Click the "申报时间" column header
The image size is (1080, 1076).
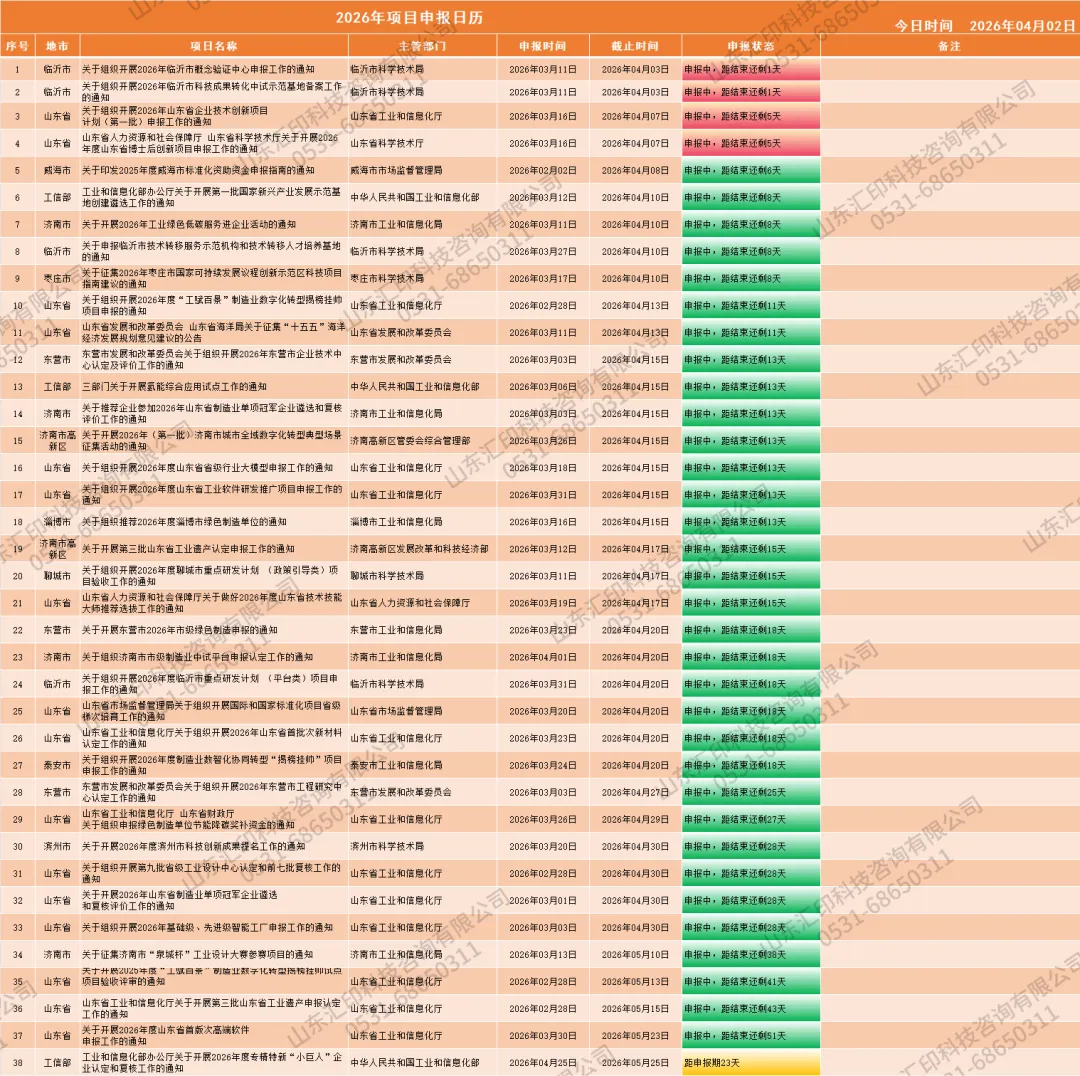(x=543, y=46)
